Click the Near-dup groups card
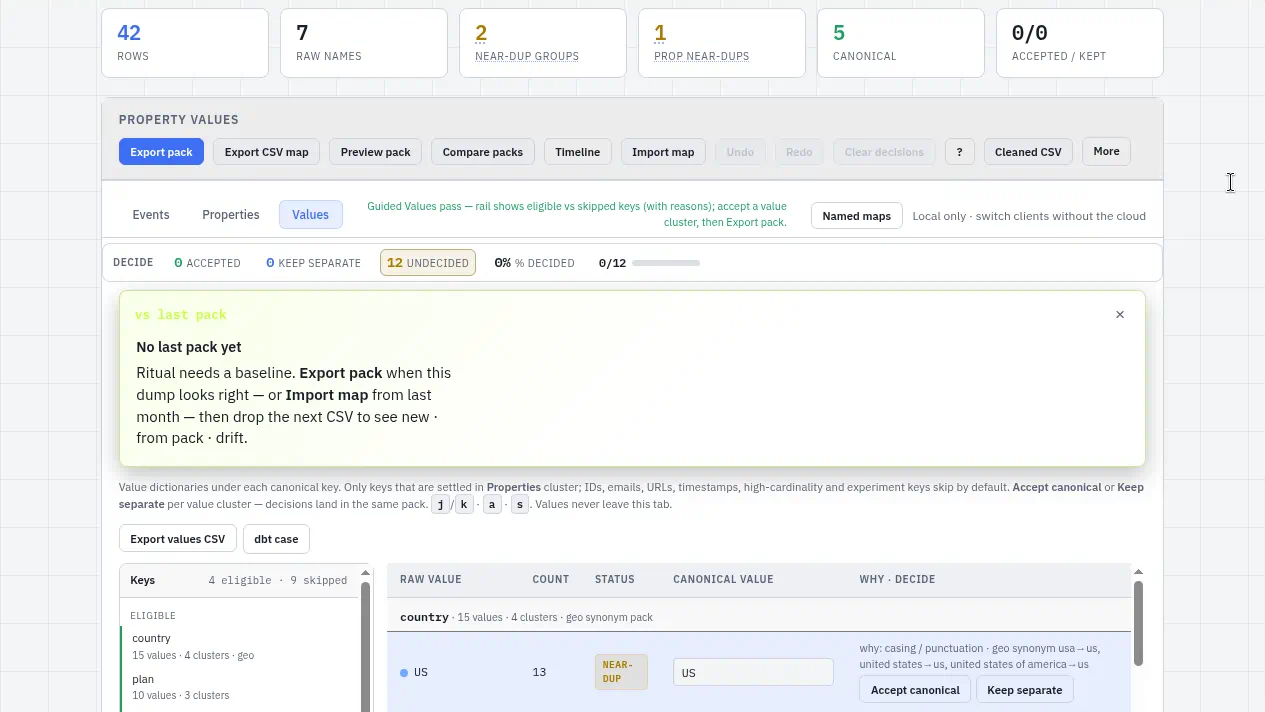This screenshot has height=712, width=1265. coord(543,43)
